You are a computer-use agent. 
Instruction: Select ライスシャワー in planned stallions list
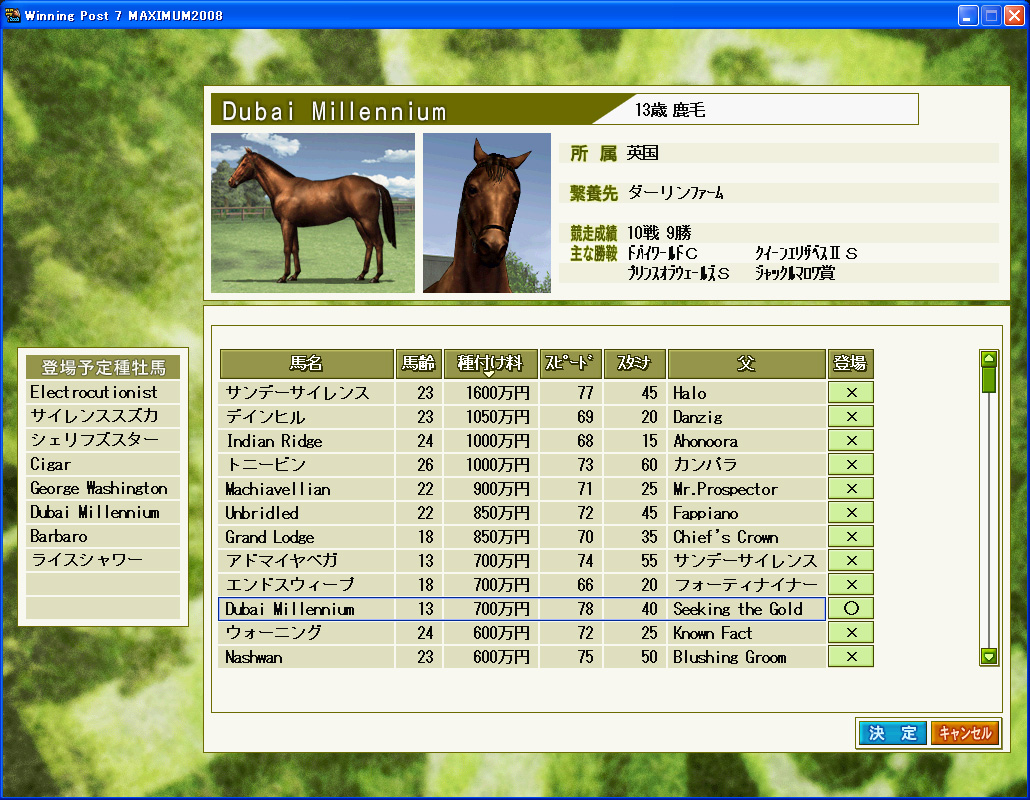click(102, 560)
